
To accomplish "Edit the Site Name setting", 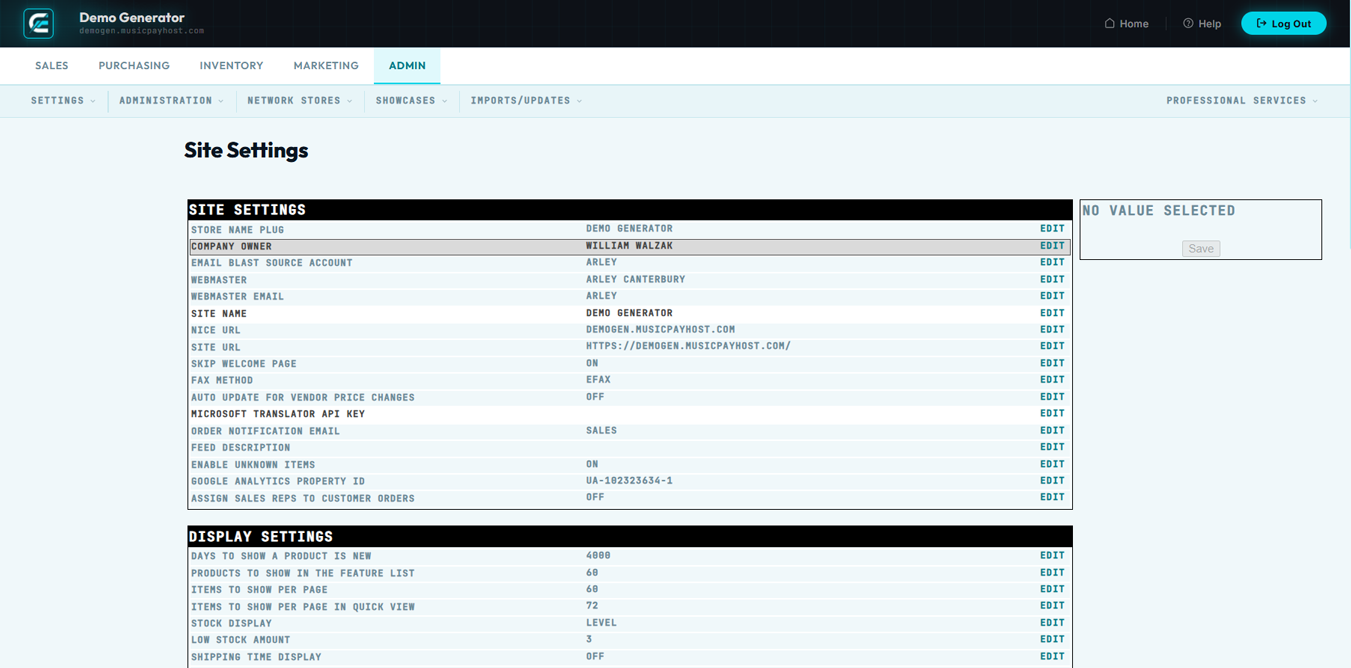I will pyautogui.click(x=1052, y=313).
